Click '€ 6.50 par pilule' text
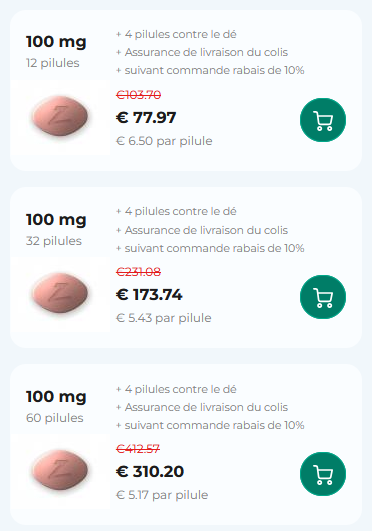 point(164,141)
